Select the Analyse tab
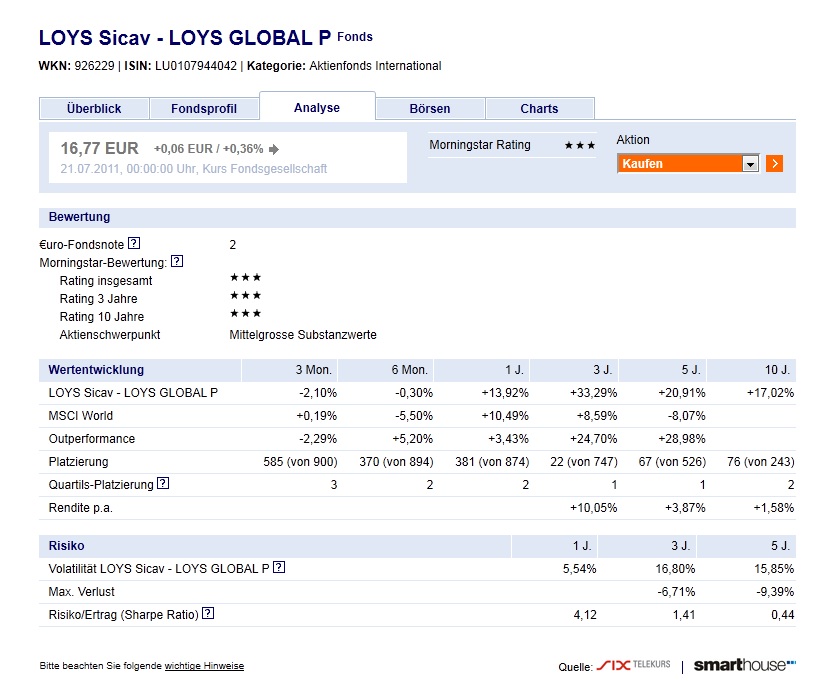 [x=317, y=107]
